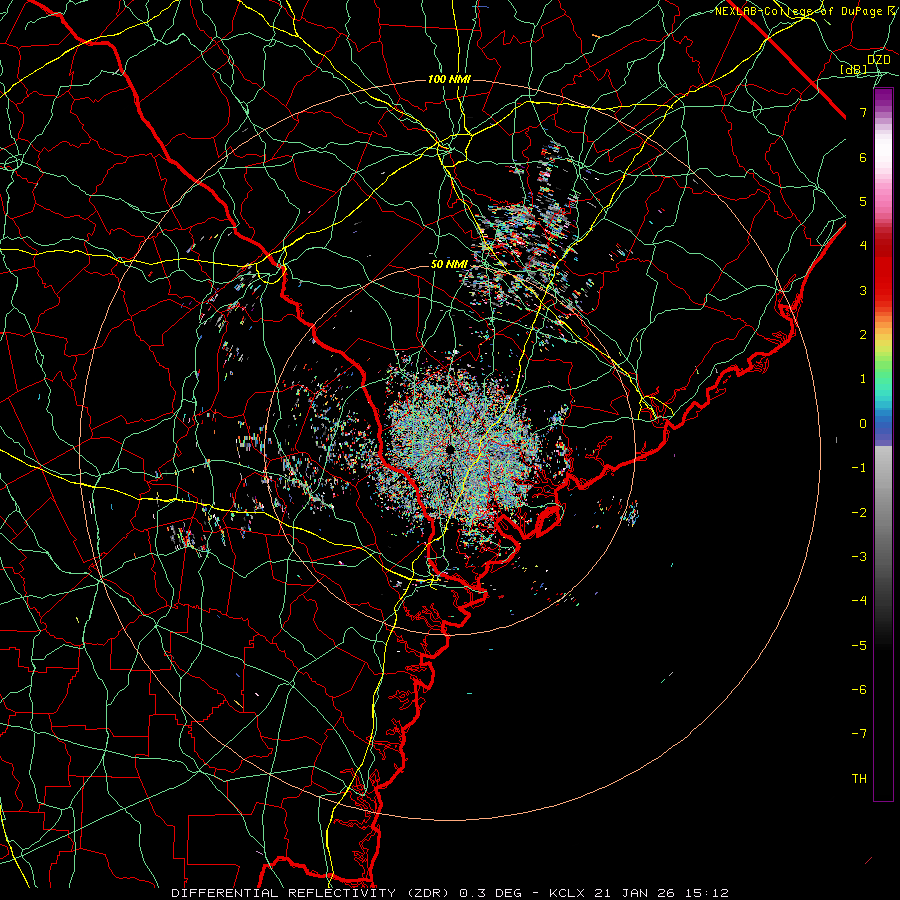
Task: Click "KCLX" station ID in the caption
Action: pyautogui.click(x=567, y=893)
